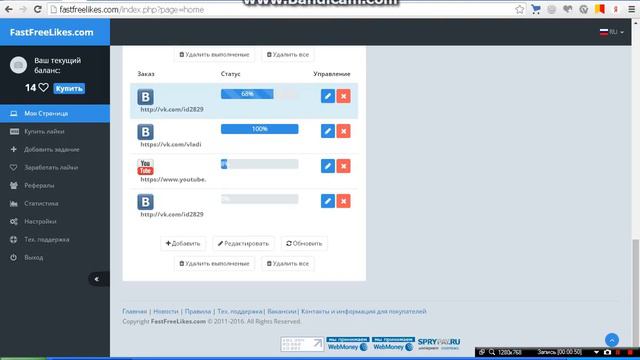640x360 pixels.
Task: Click the YouTube logo icon in the orders list
Action: click(x=145, y=167)
